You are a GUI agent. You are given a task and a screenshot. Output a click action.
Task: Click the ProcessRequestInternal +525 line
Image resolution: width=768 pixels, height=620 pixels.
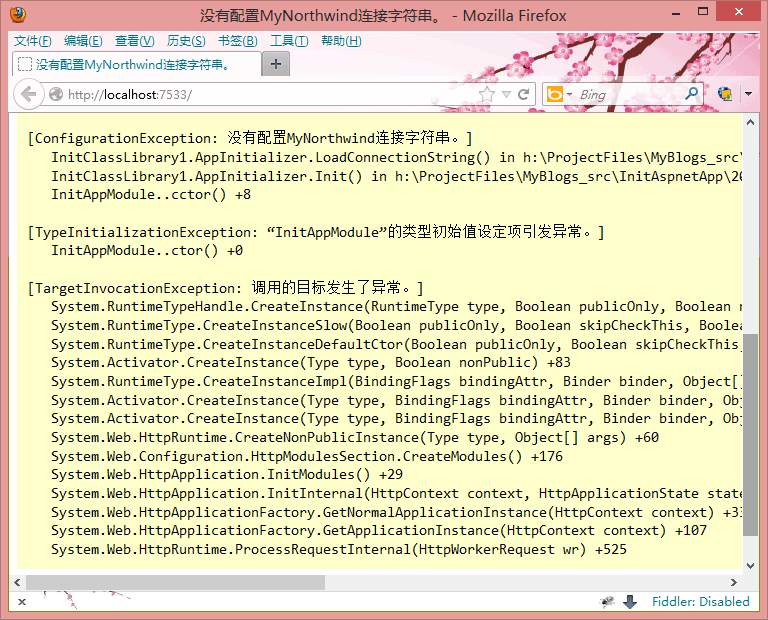tap(339, 549)
